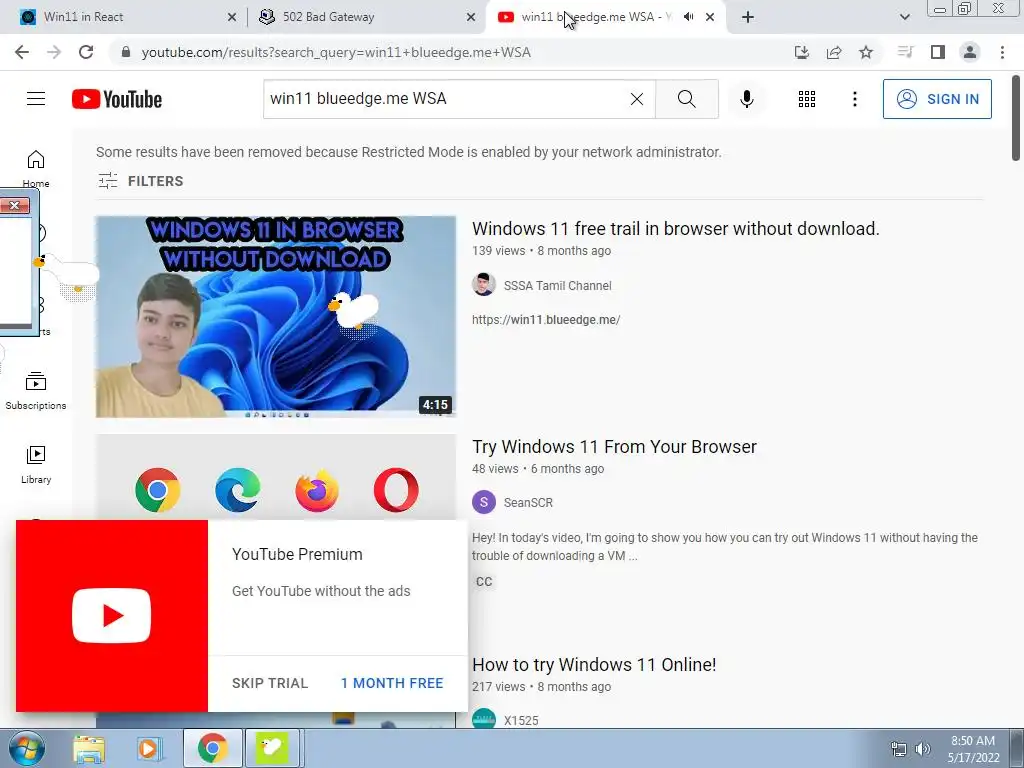Open volume control in system tray
This screenshot has height=768, width=1024.
(923, 749)
